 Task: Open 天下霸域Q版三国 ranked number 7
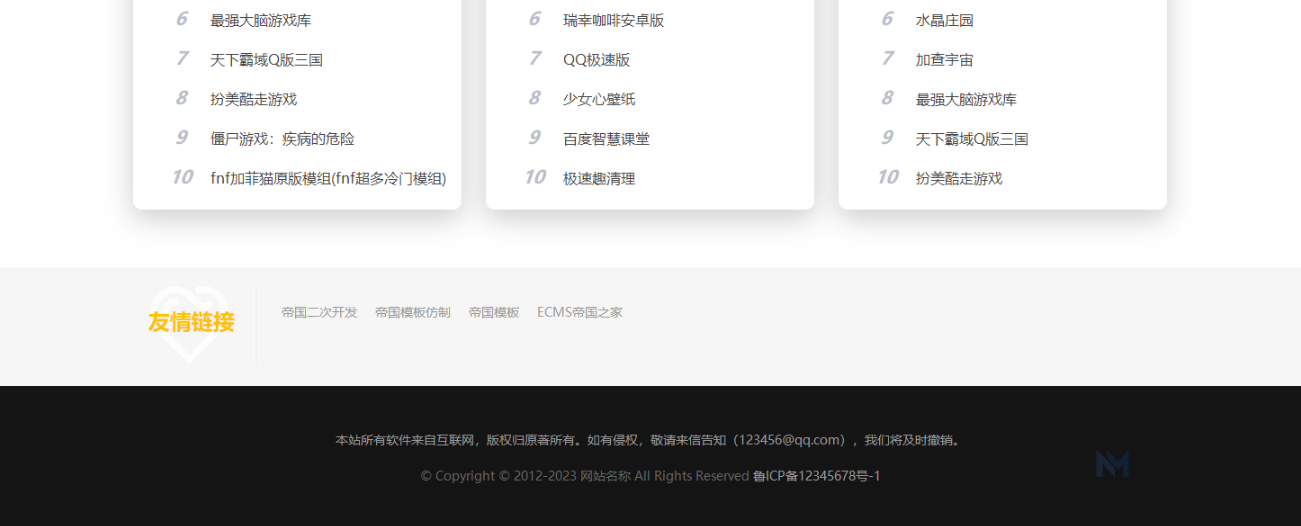tap(266, 60)
